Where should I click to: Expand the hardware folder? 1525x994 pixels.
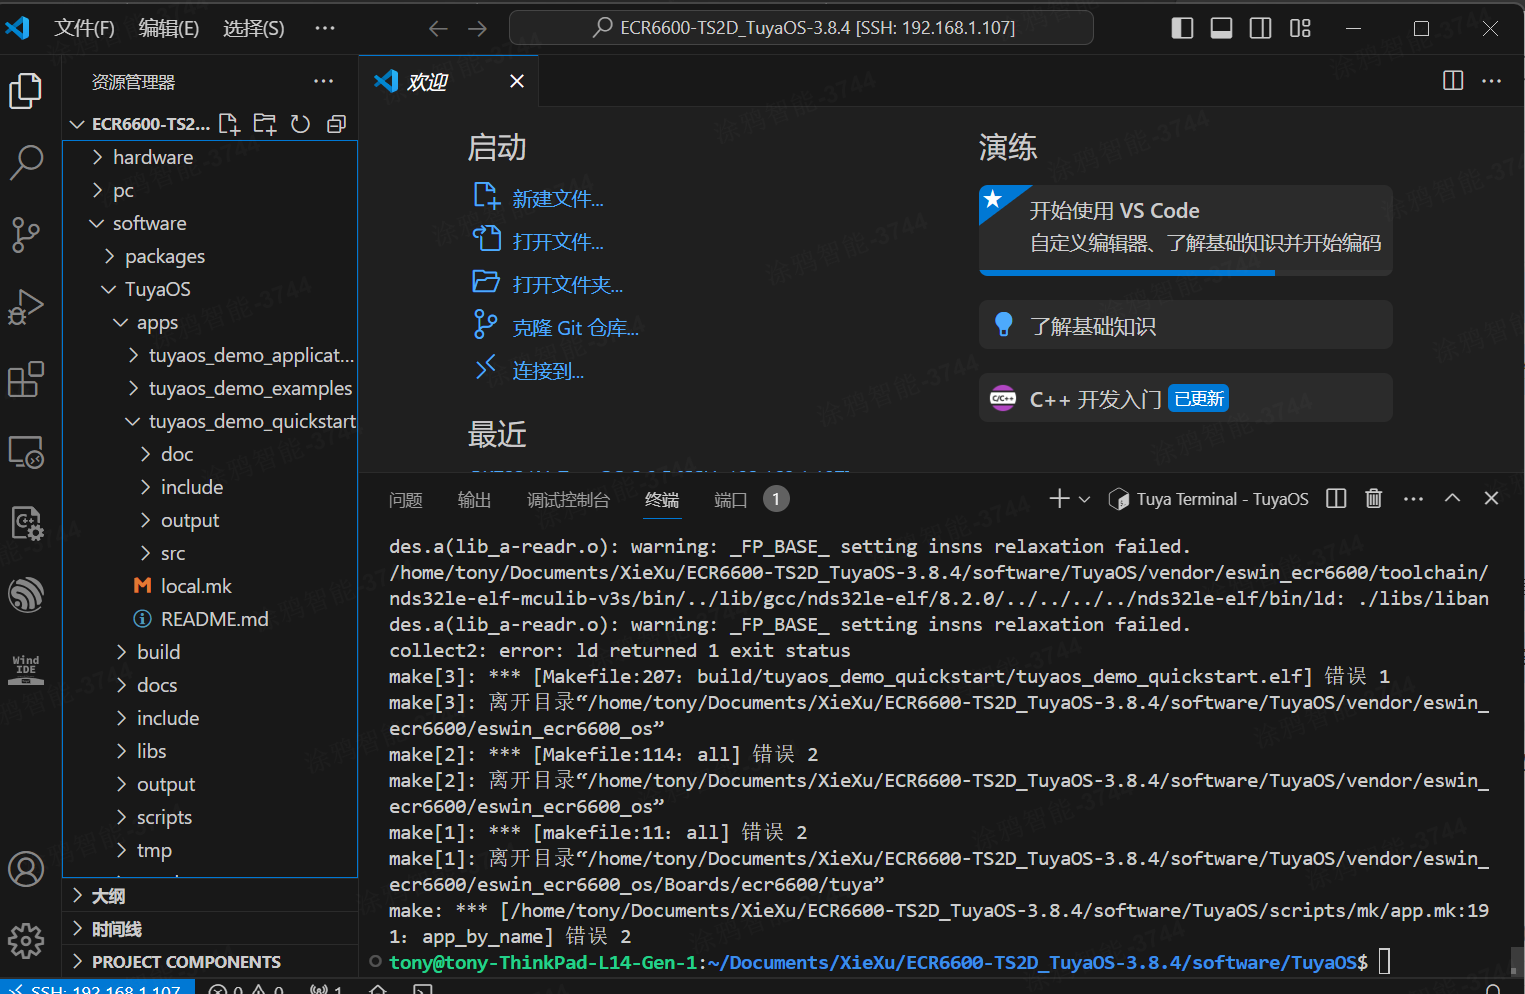(x=152, y=157)
